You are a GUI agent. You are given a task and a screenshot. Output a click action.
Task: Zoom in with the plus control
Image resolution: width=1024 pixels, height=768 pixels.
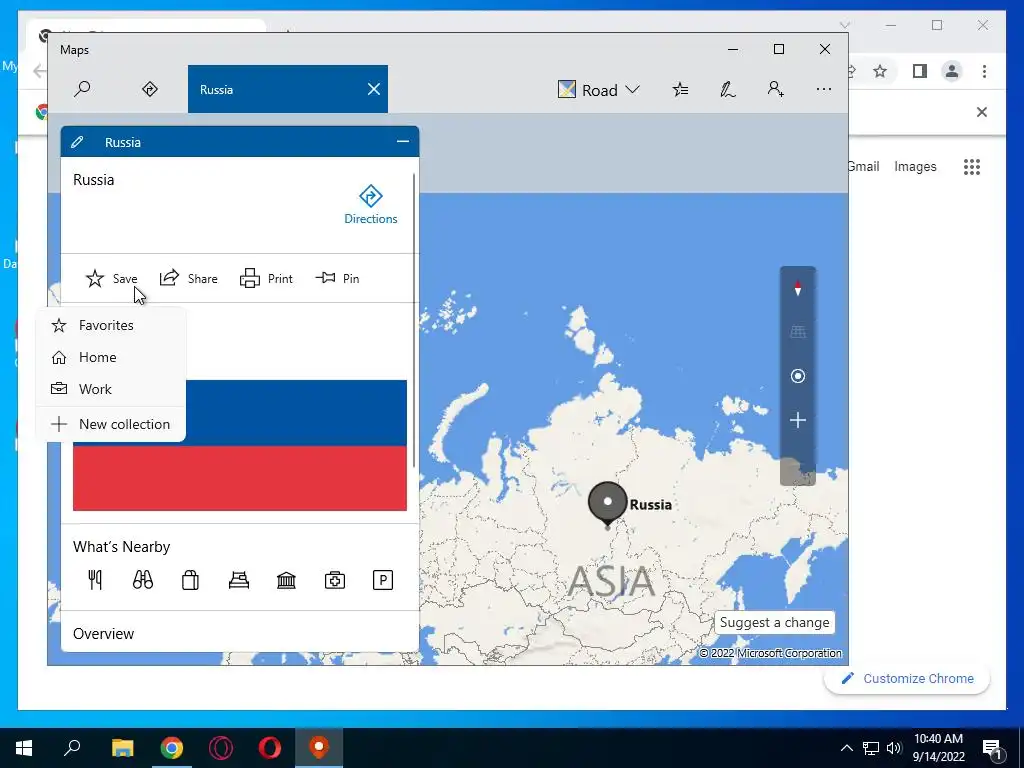click(x=797, y=420)
